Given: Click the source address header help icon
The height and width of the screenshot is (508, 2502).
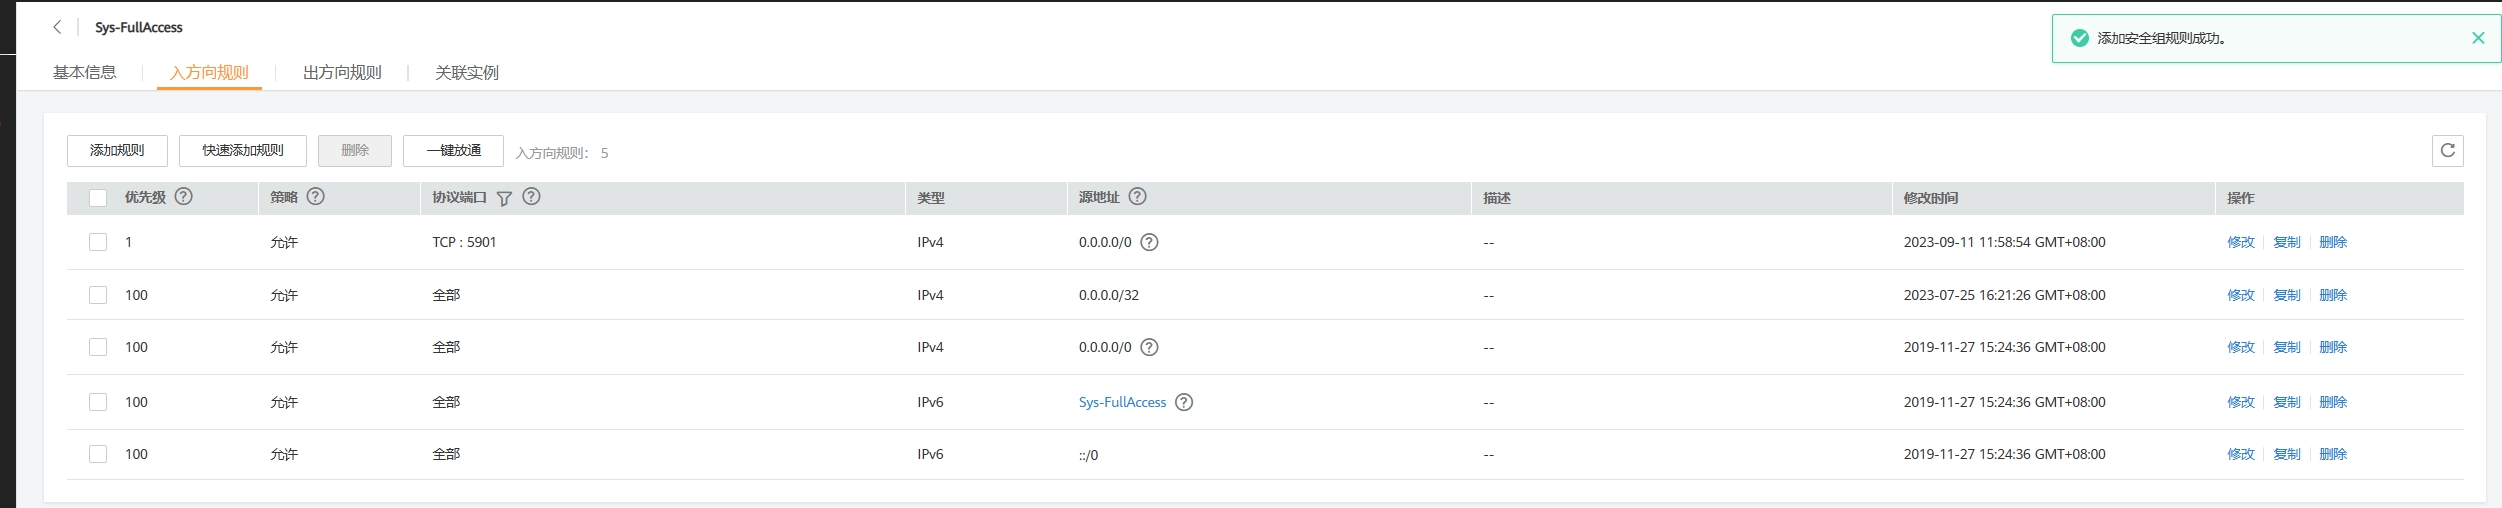Looking at the screenshot, I should (1138, 197).
